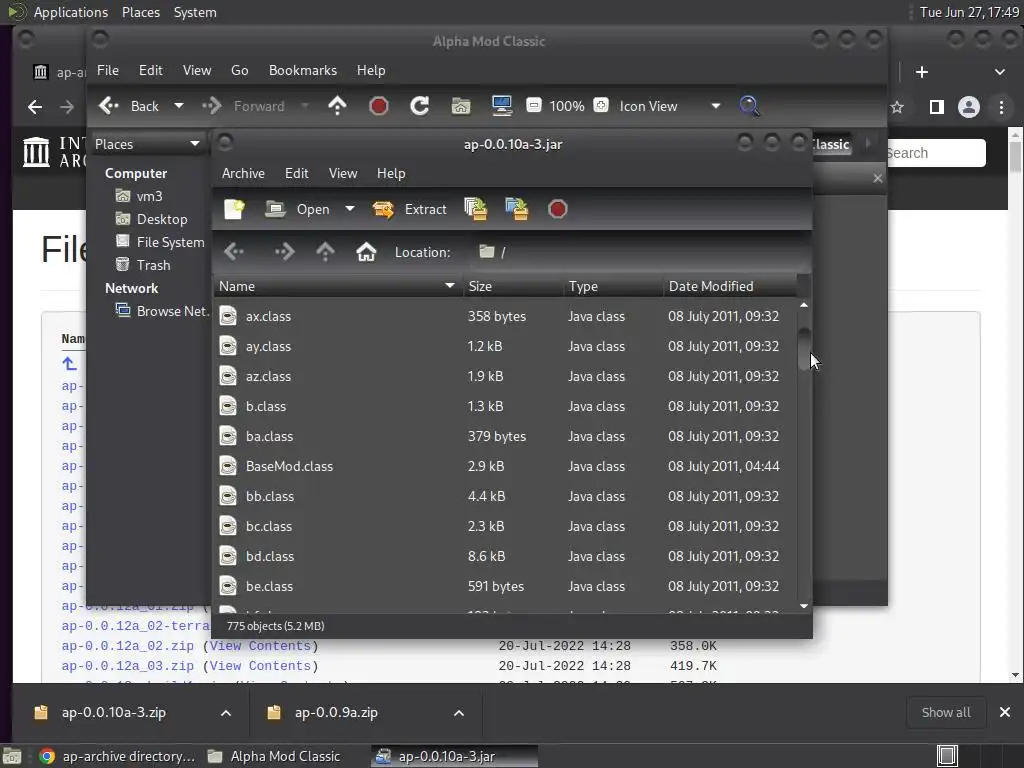The width and height of the screenshot is (1024, 768).
Task: Open the Archive menu
Action: pyautogui.click(x=243, y=173)
